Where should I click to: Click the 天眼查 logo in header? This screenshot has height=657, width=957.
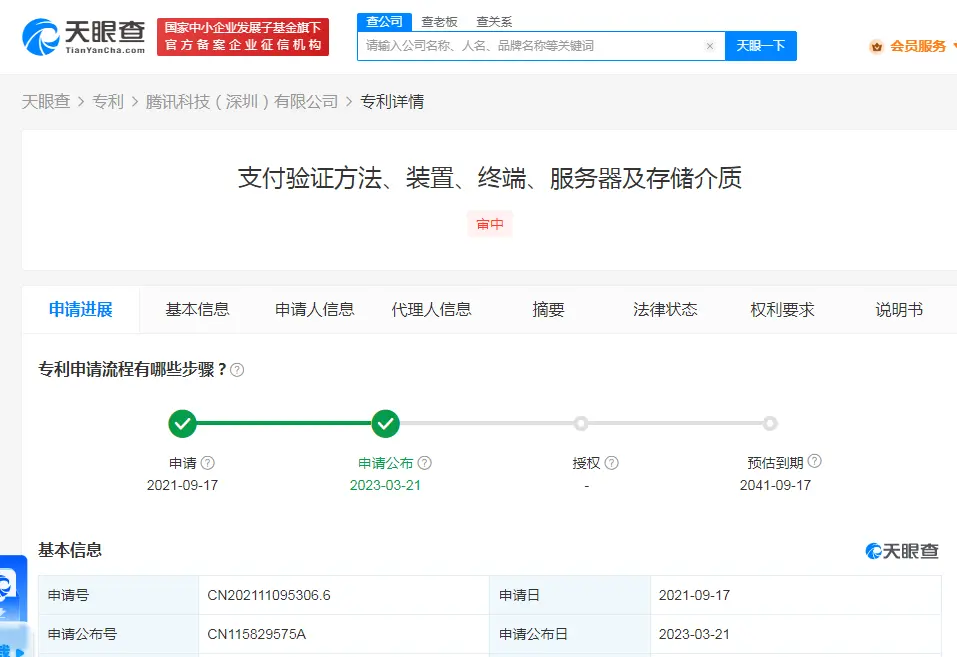tap(83, 37)
